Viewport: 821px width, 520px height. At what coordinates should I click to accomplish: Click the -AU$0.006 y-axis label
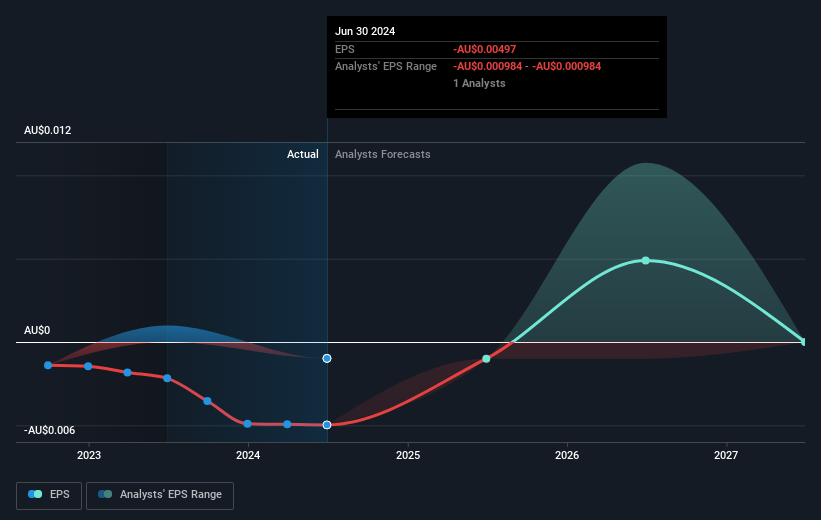pos(49,430)
